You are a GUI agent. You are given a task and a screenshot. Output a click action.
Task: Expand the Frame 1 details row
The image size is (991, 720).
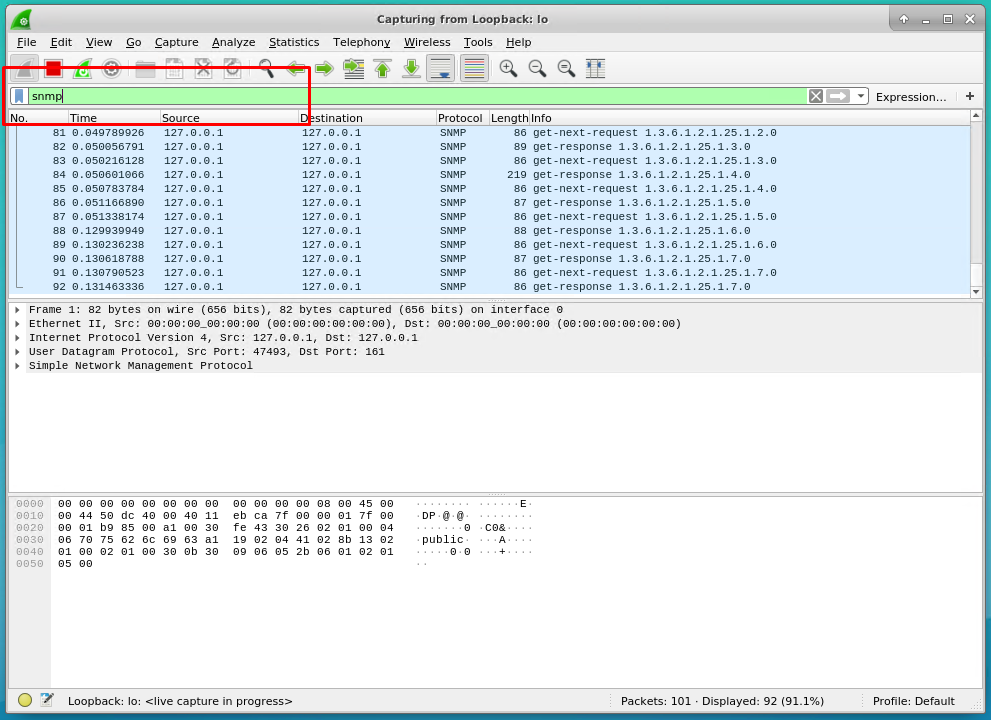[x=18, y=310]
